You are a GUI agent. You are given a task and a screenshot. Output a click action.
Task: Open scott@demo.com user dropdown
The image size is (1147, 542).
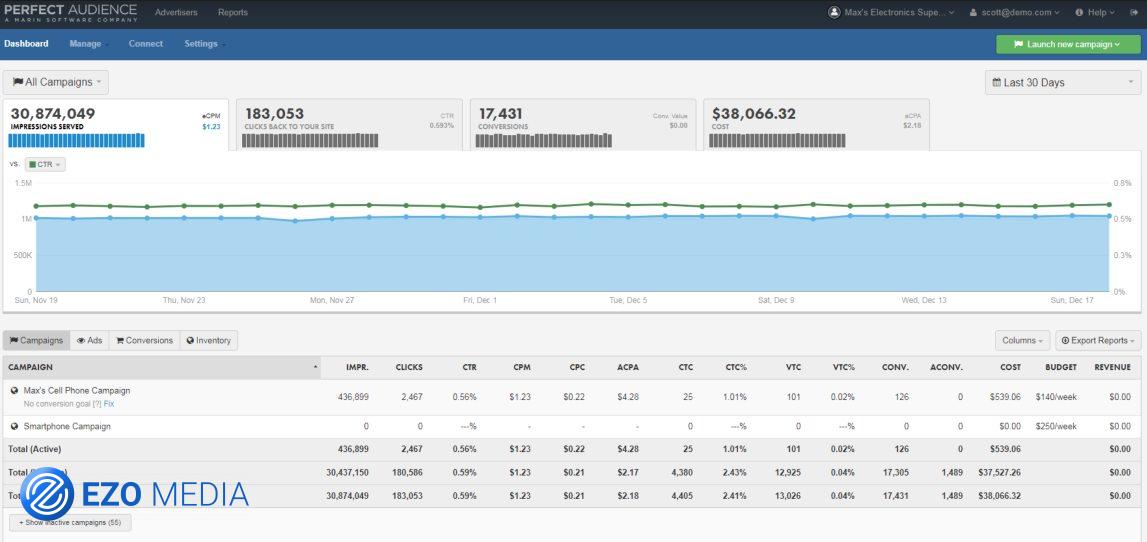1015,12
